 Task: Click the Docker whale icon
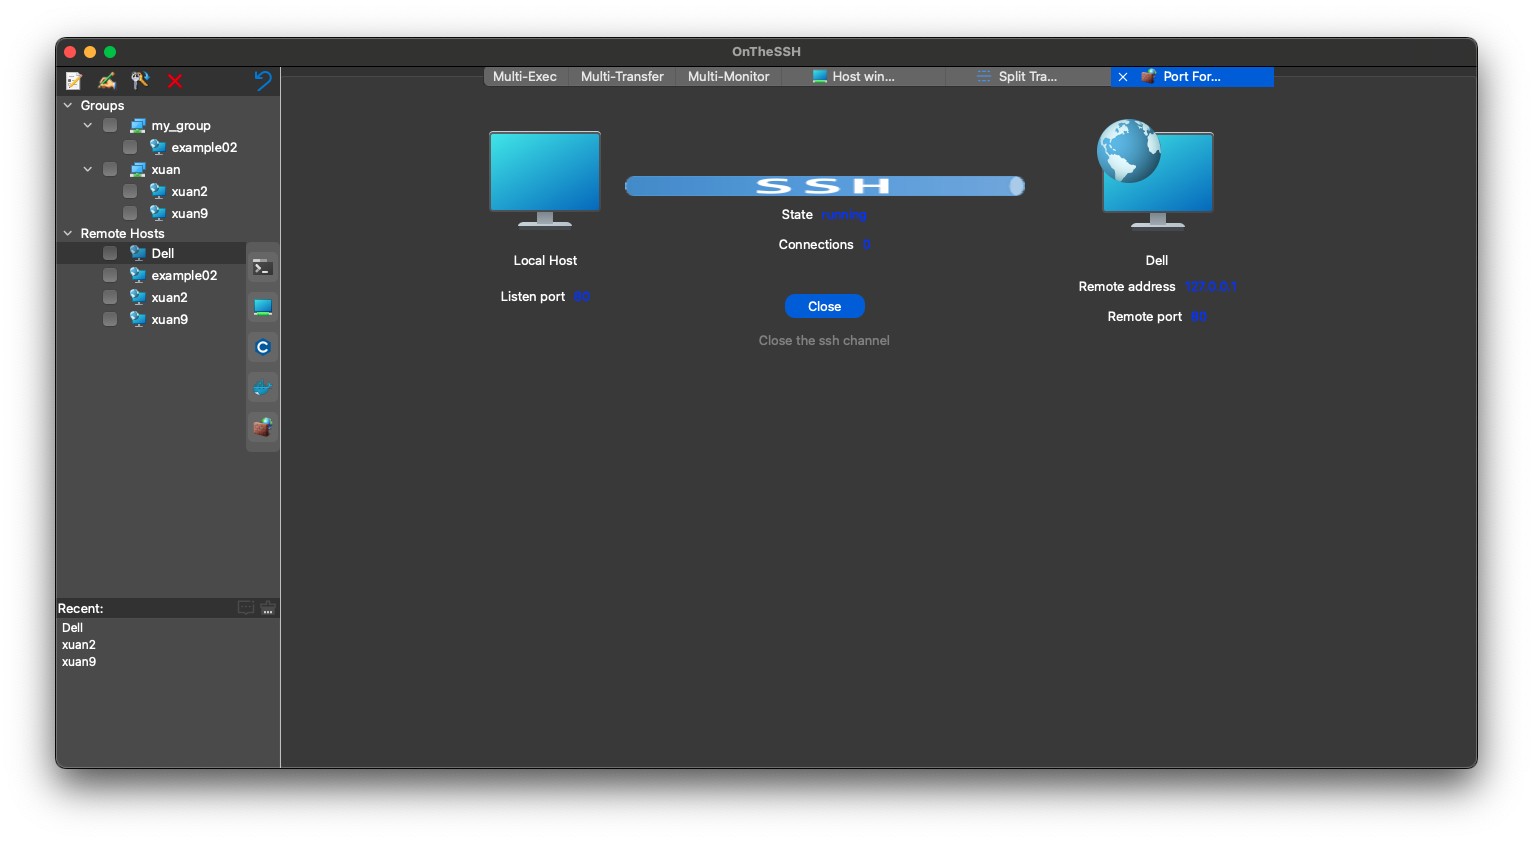coord(262,387)
